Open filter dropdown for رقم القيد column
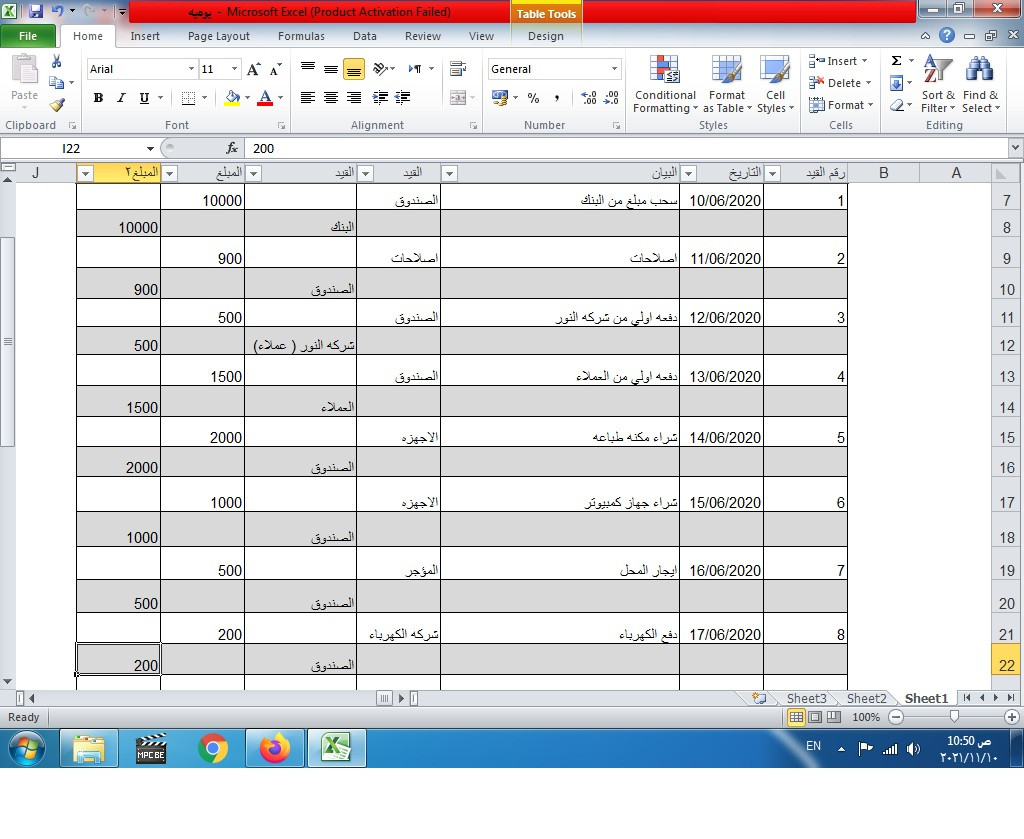This screenshot has height=839, width=1024. [773, 174]
